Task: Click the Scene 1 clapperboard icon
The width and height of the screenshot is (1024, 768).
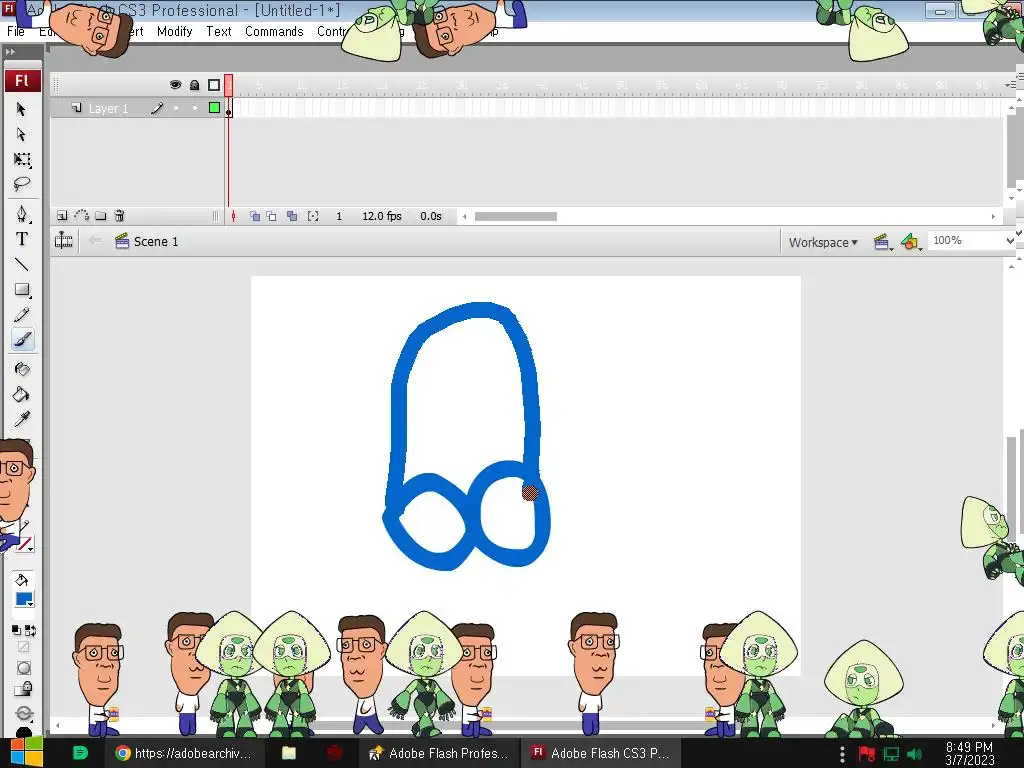Action: click(121, 241)
